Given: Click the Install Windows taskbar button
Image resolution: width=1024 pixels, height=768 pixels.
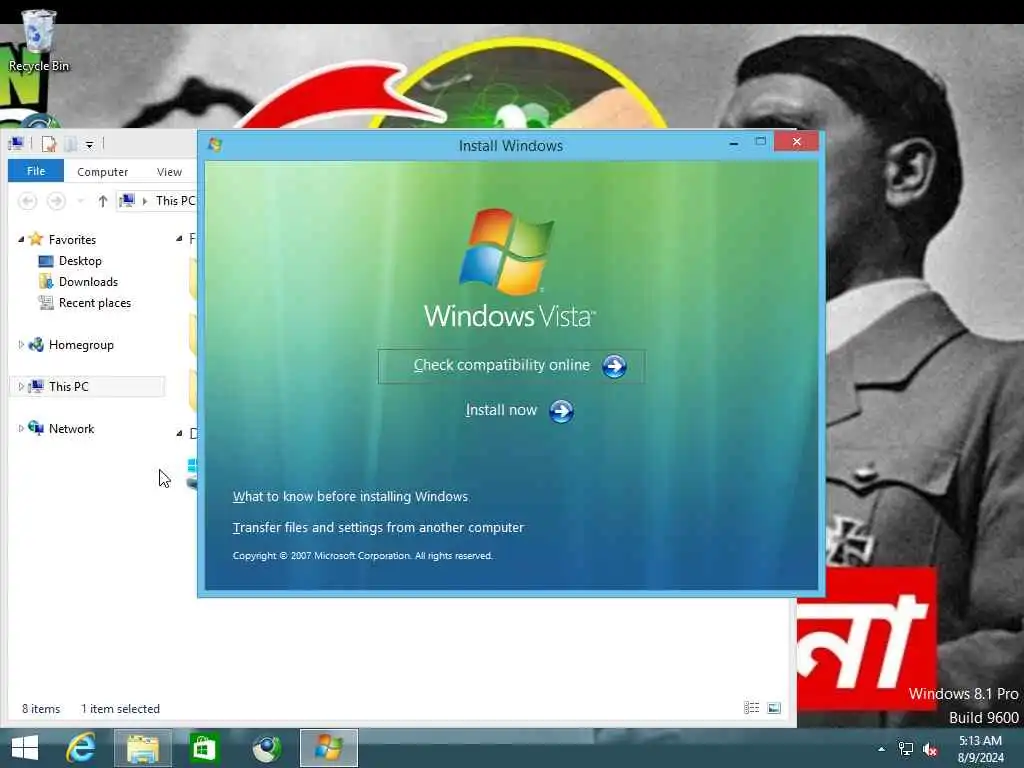Looking at the screenshot, I should point(328,748).
